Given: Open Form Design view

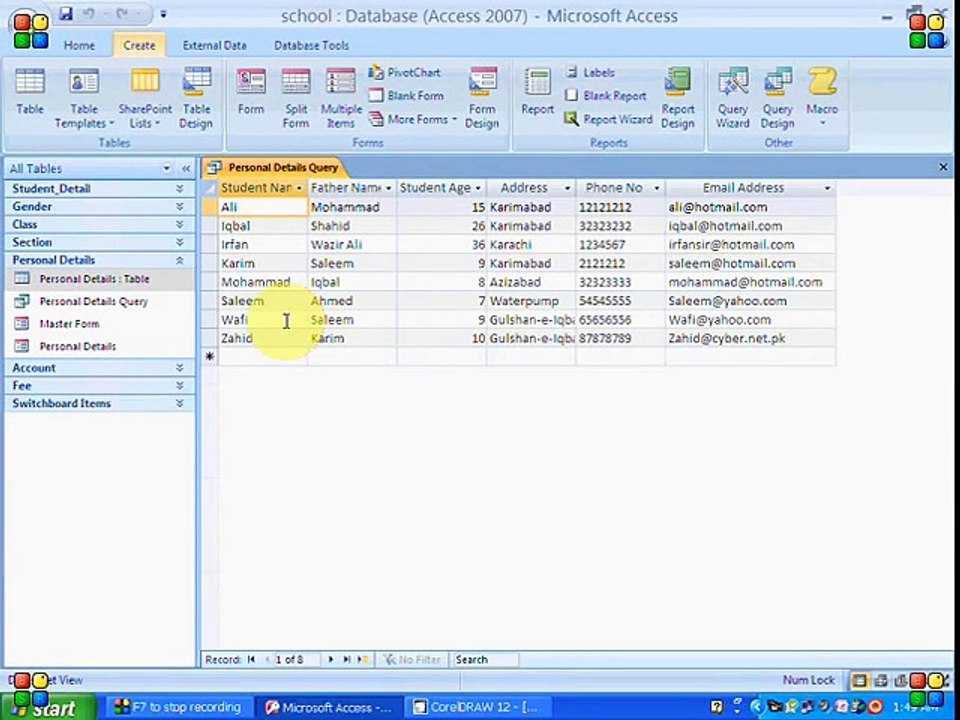Looking at the screenshot, I should (482, 98).
